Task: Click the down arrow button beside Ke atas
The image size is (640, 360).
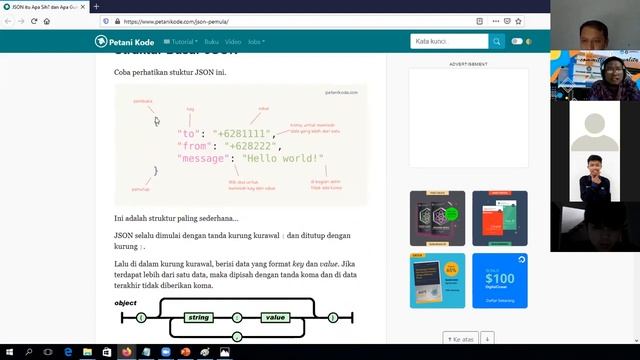Action: pyautogui.click(x=487, y=339)
